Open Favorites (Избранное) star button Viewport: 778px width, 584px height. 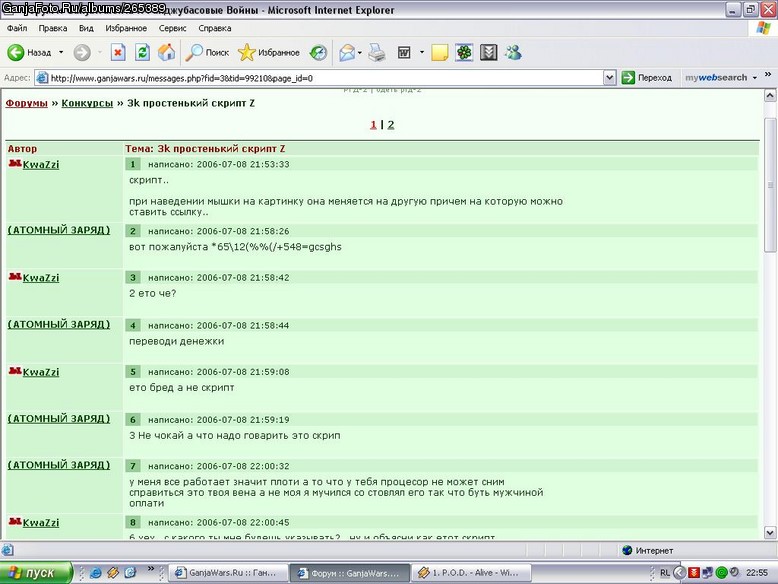268,52
